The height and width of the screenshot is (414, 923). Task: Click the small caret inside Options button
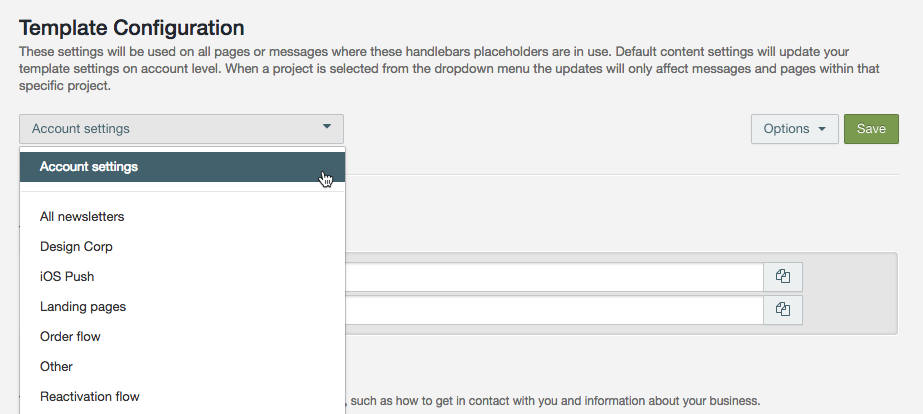point(821,129)
